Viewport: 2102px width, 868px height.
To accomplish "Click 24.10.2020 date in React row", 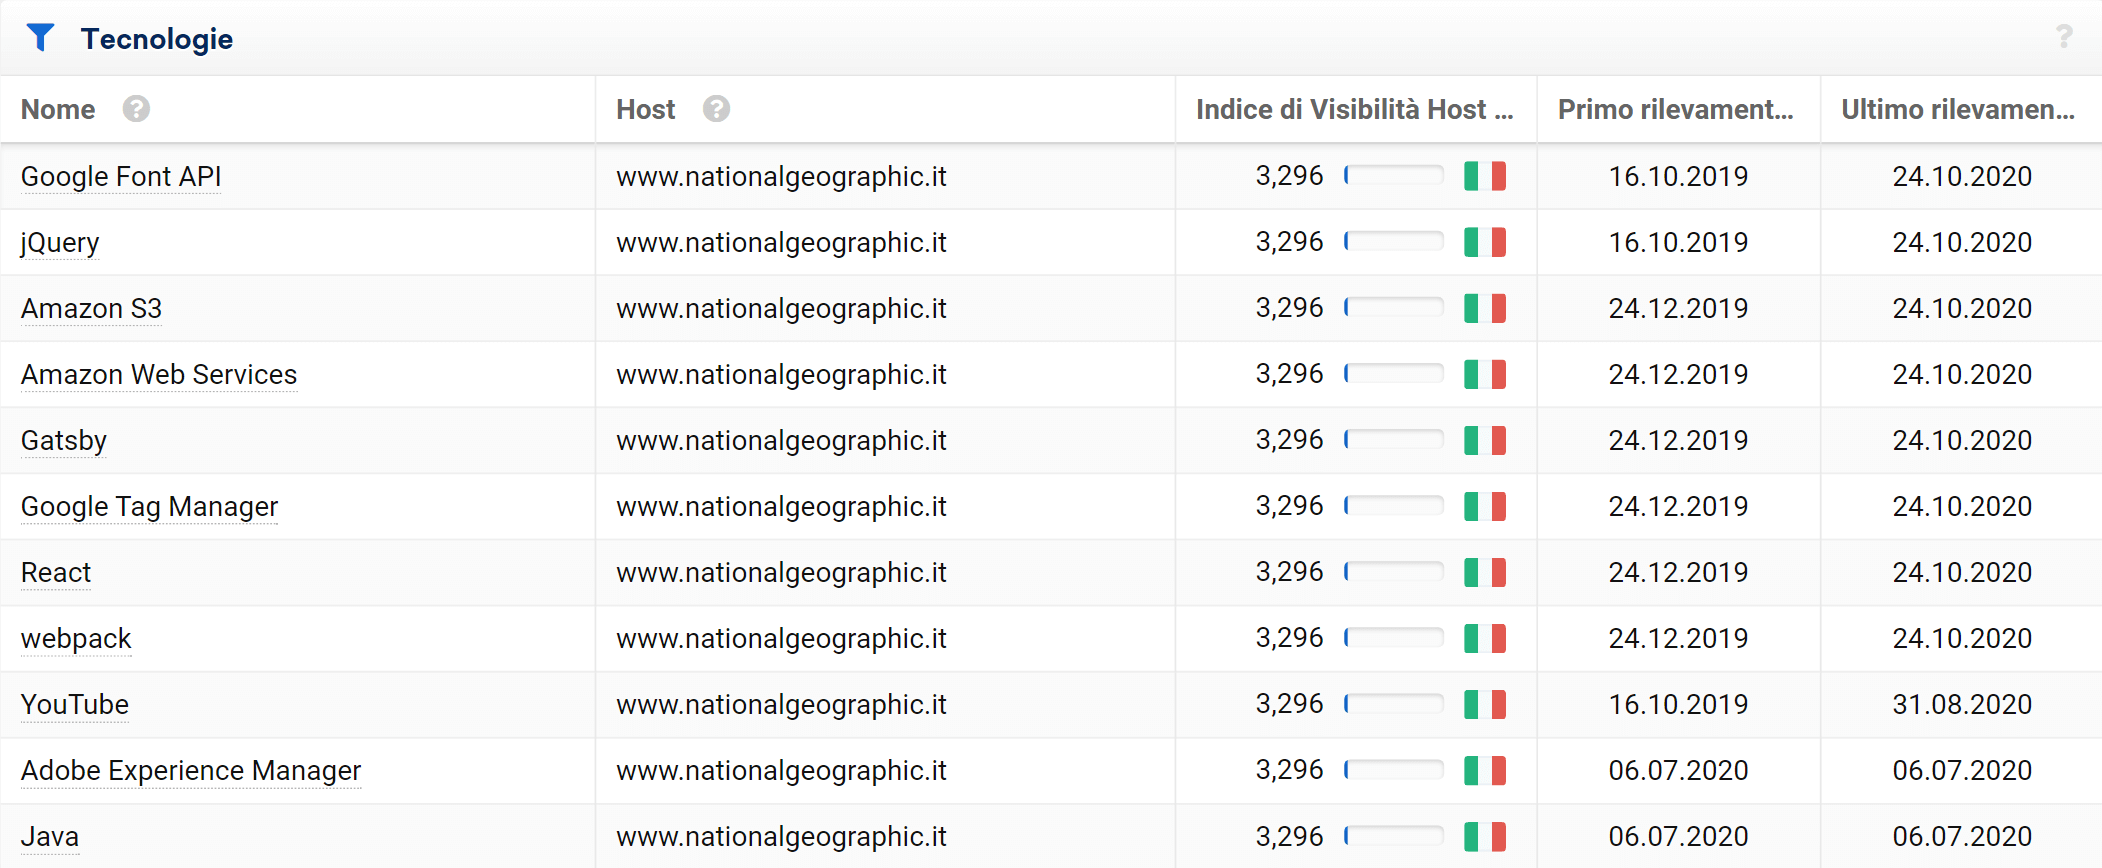I will (1962, 572).
